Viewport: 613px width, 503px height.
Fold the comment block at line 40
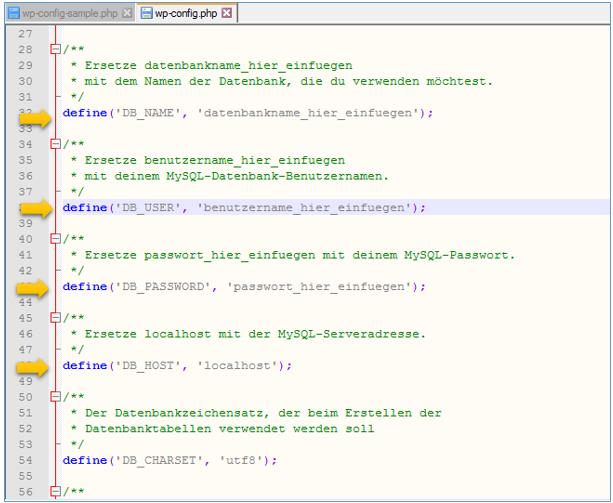(x=56, y=239)
